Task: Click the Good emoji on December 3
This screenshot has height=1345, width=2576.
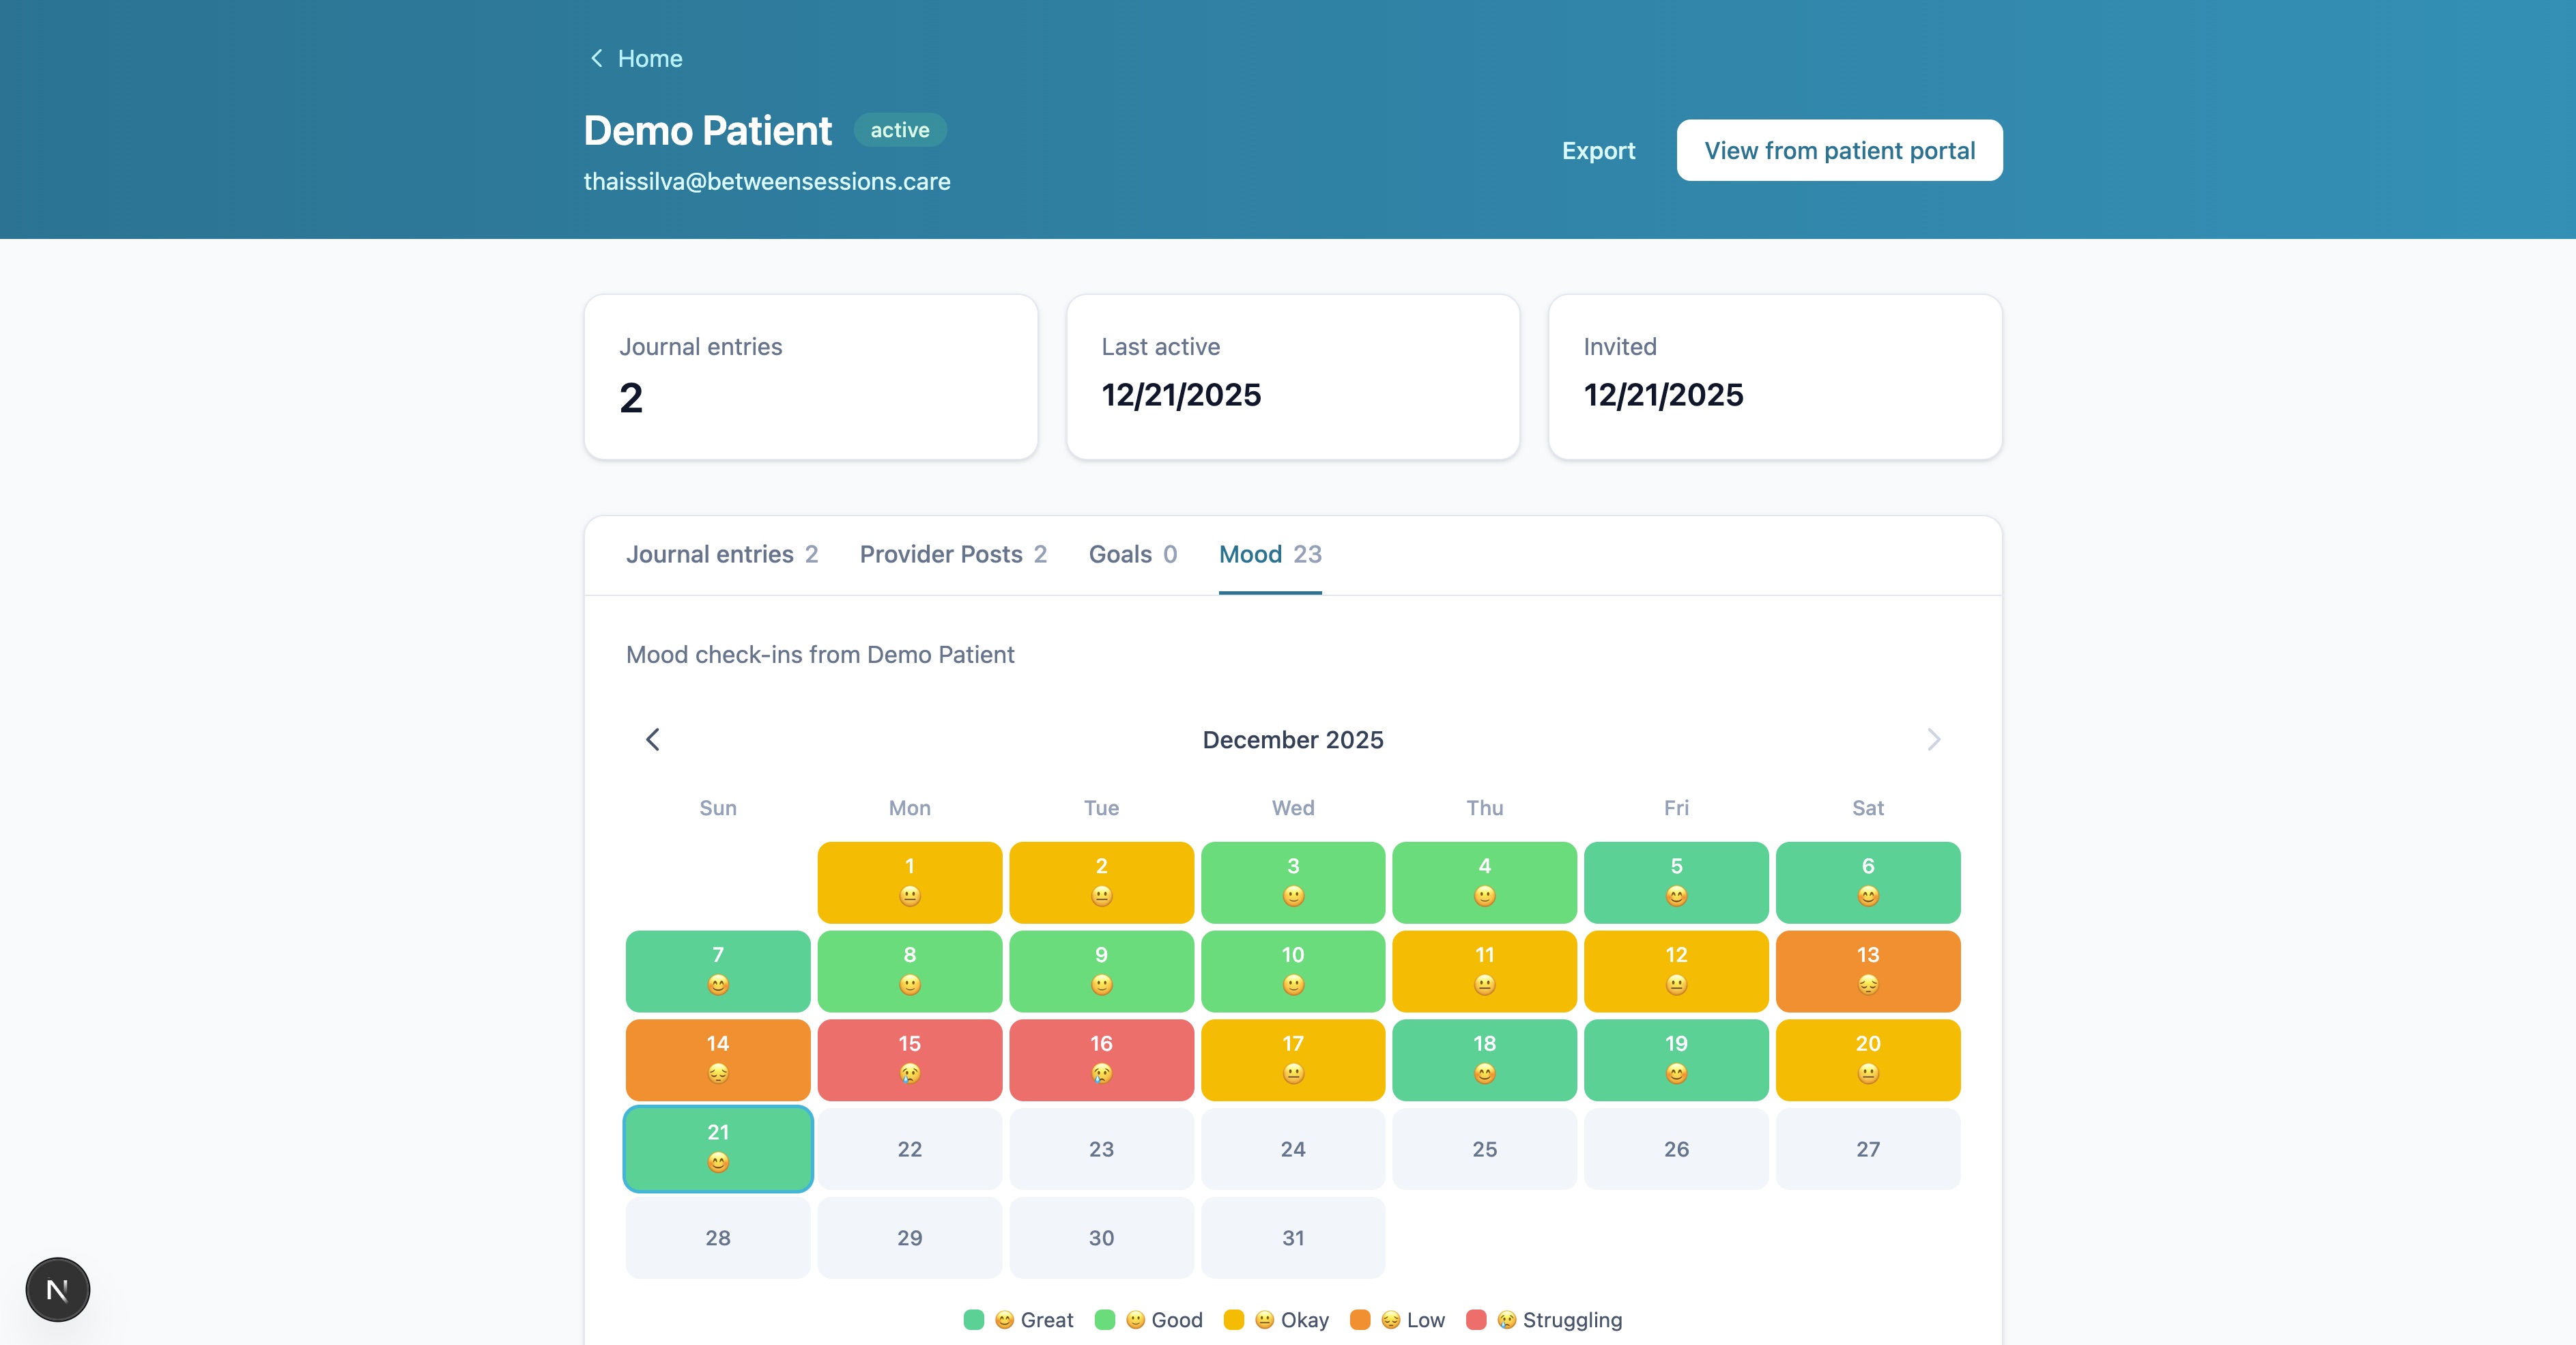Action: 1293,896
